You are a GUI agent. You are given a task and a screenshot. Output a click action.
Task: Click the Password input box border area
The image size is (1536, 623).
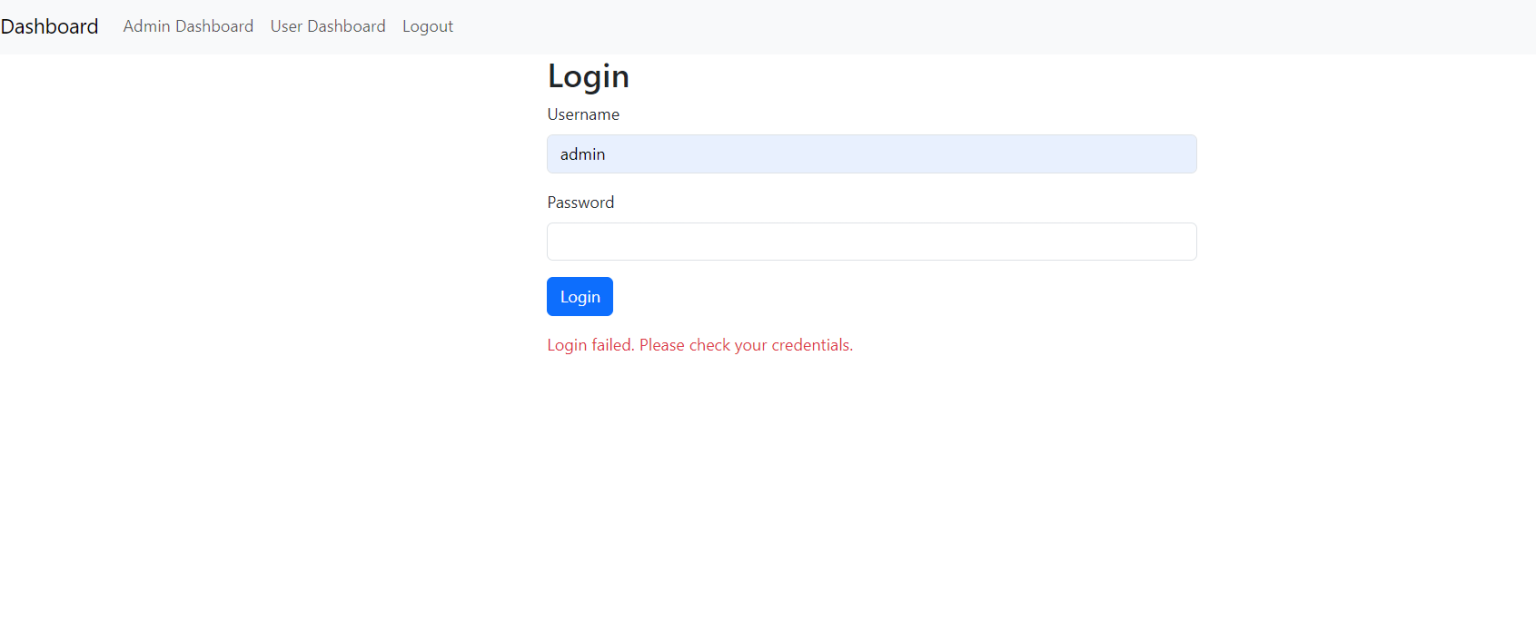[x=870, y=241]
